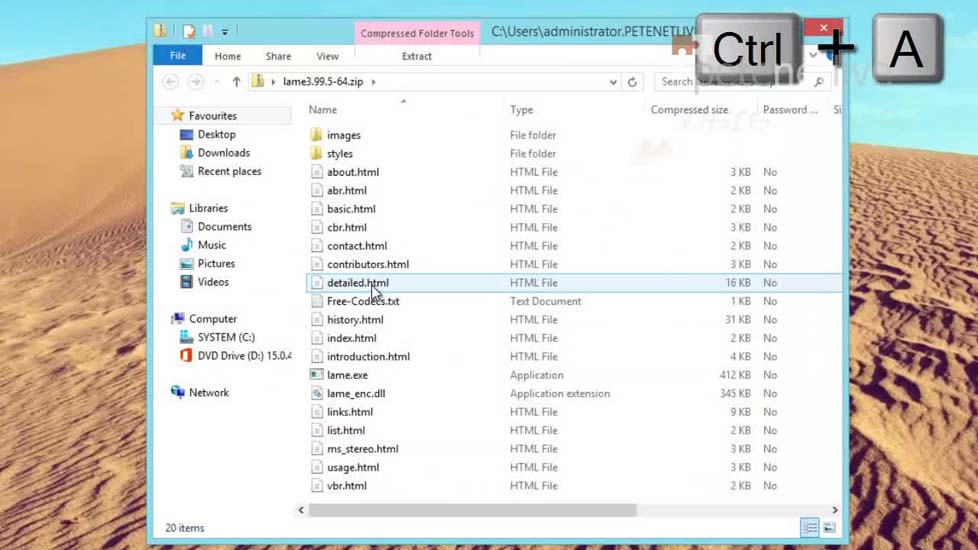Sort by Compressed size column header

pos(689,110)
